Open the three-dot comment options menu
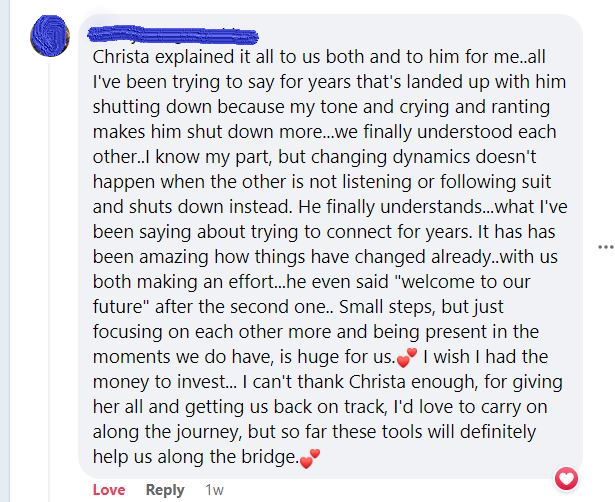This screenshot has height=502, width=615. click(x=604, y=246)
